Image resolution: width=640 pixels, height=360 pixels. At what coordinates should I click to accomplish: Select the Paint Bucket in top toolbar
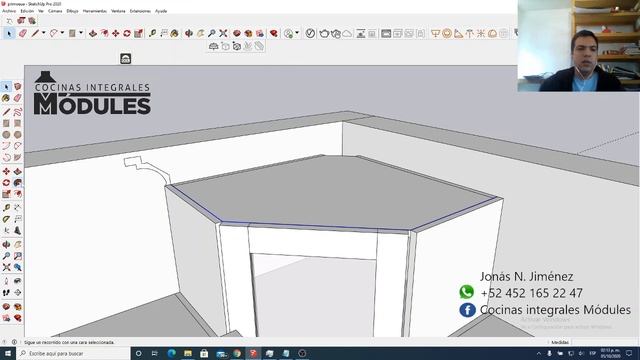pos(174,33)
